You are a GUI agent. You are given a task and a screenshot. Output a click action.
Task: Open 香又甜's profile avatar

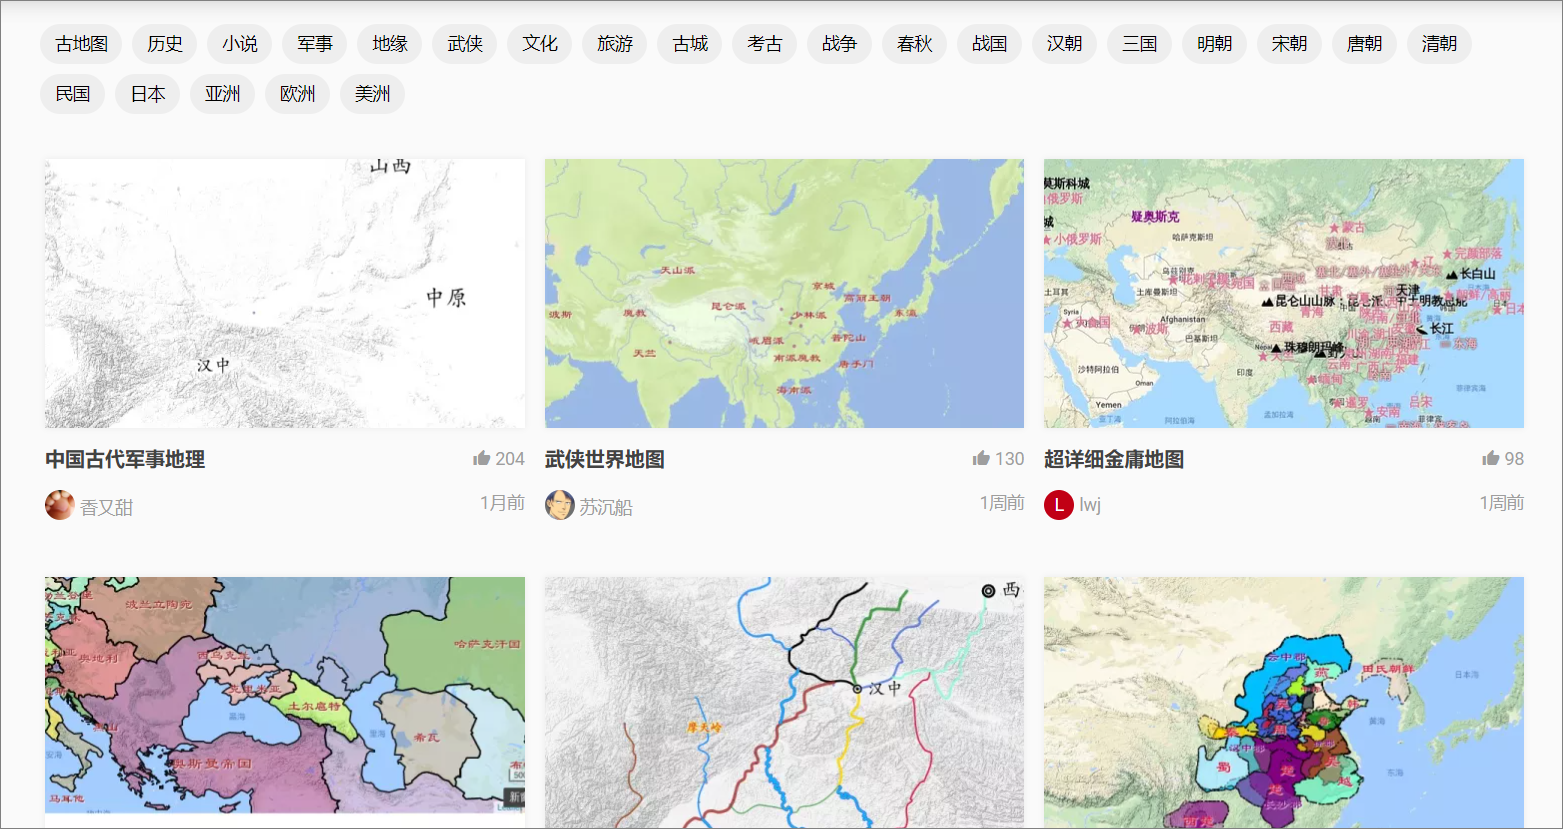57,504
